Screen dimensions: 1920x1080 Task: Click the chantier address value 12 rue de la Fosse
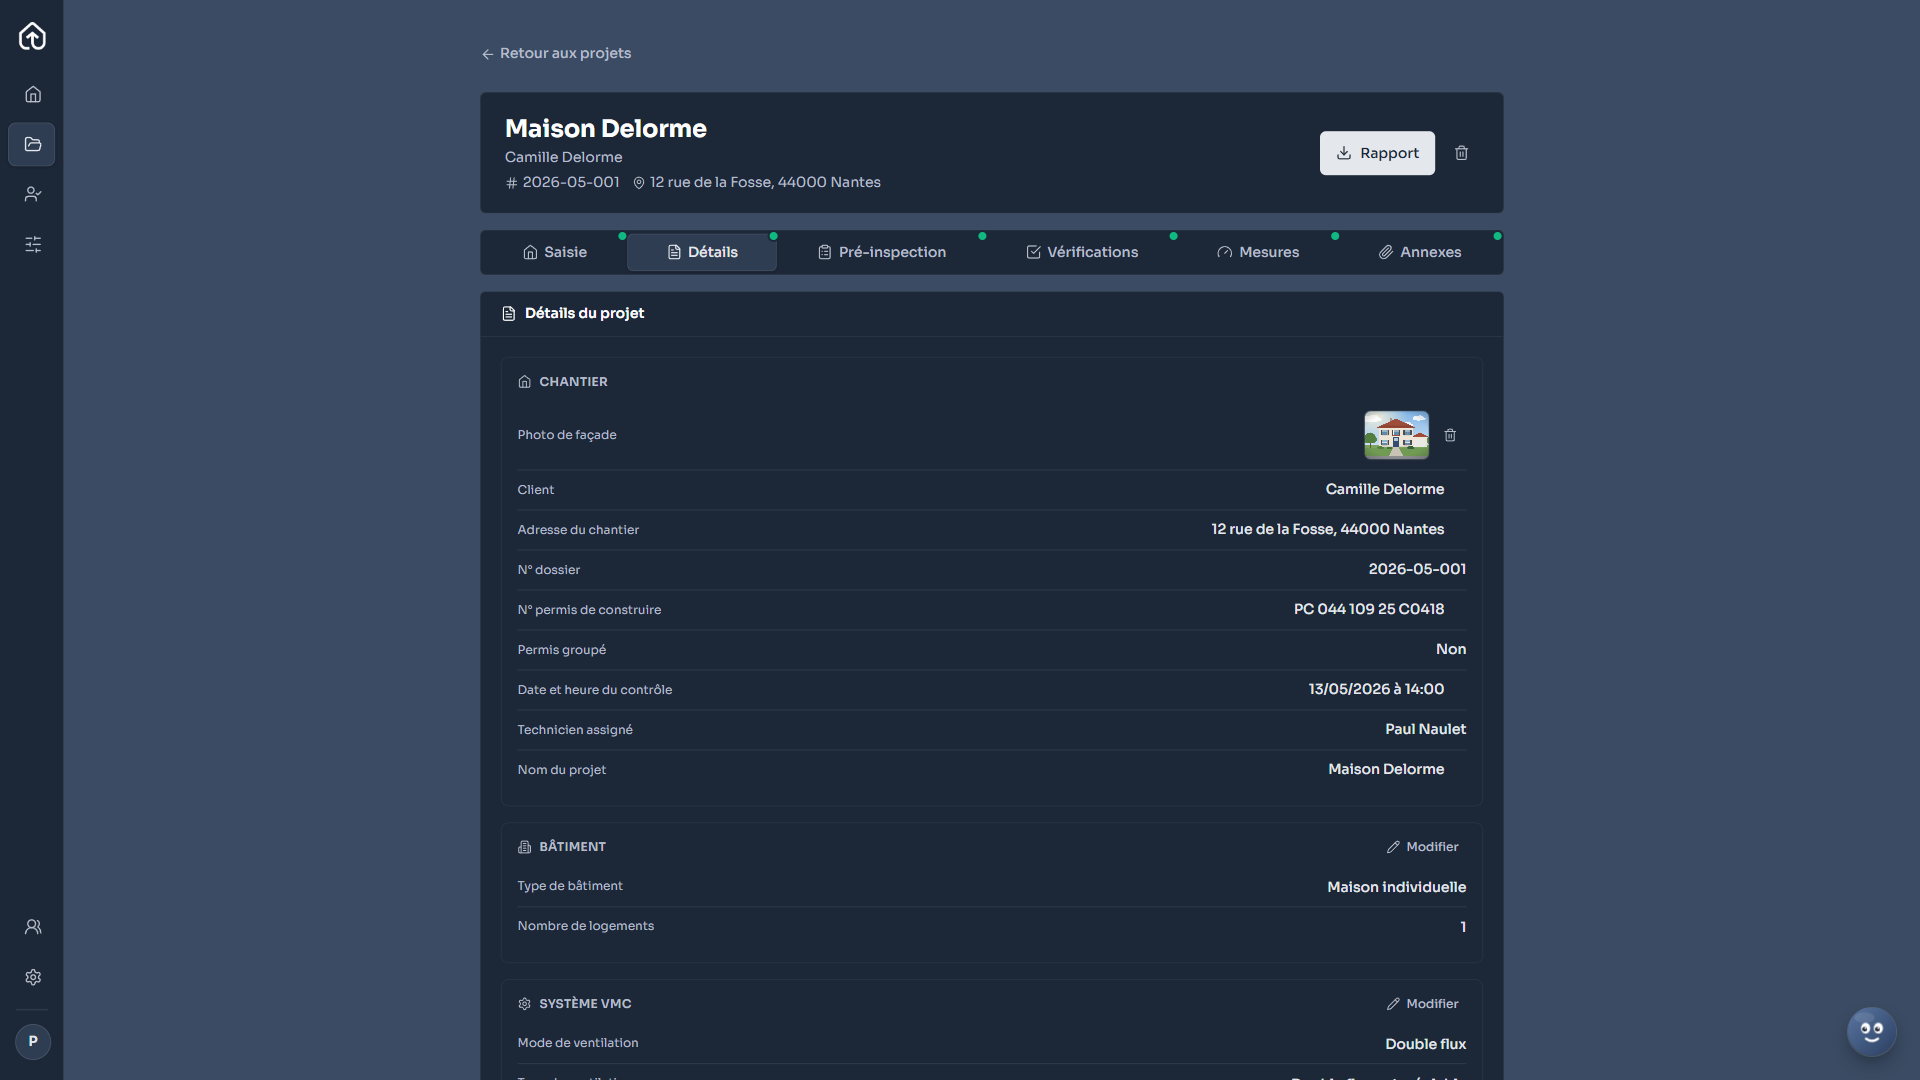[1327, 529]
